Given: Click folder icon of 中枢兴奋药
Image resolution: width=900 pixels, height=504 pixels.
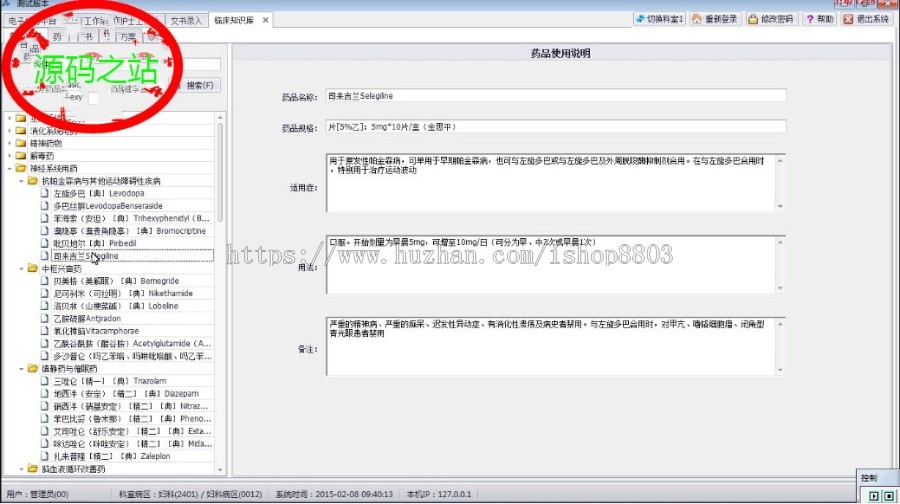Looking at the screenshot, I should coord(33,268).
